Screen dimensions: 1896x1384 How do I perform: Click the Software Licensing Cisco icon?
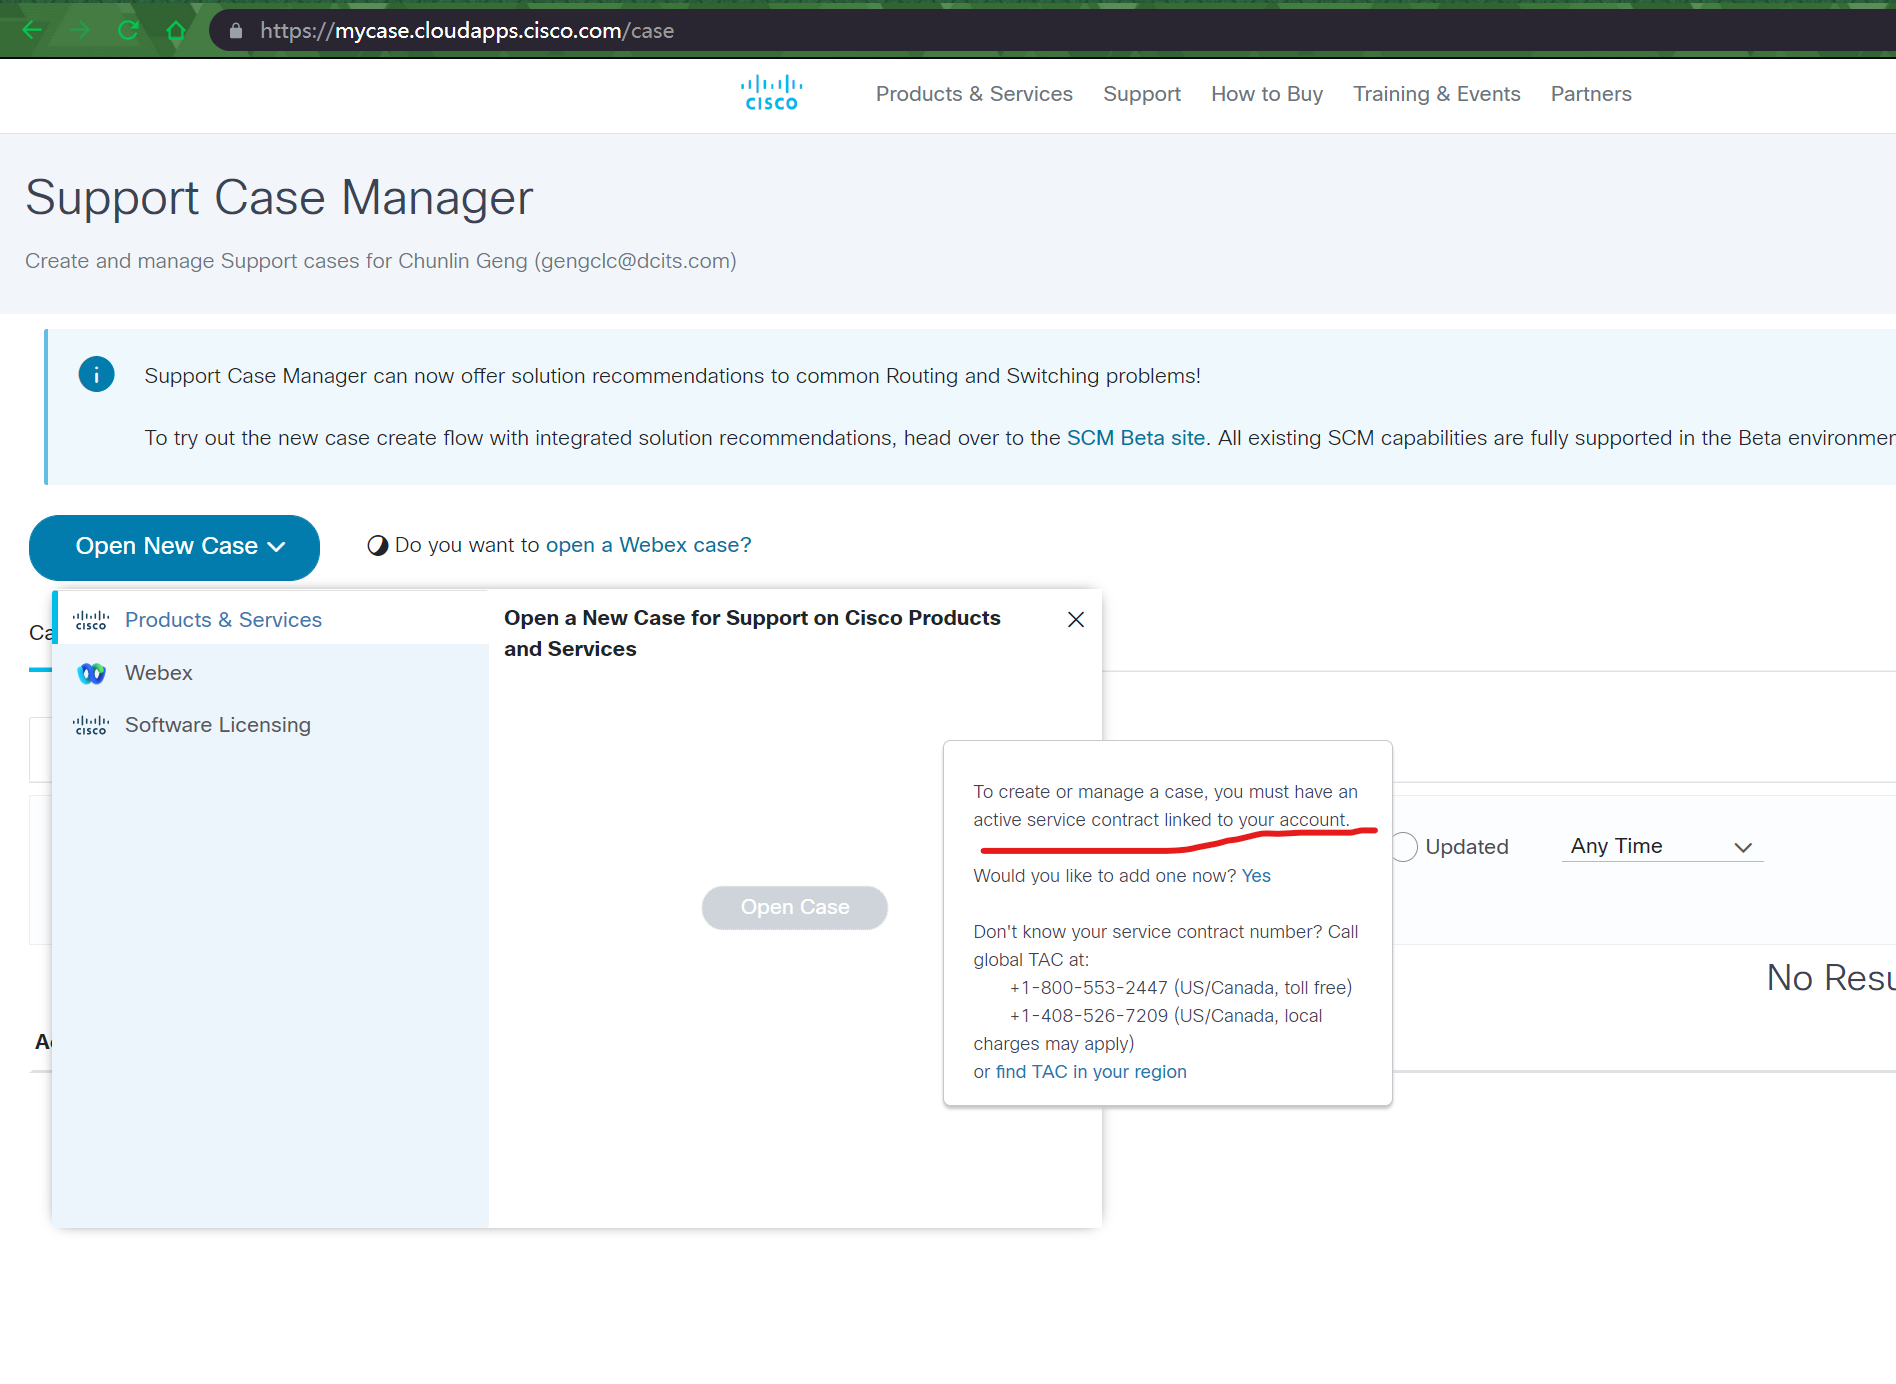point(91,724)
